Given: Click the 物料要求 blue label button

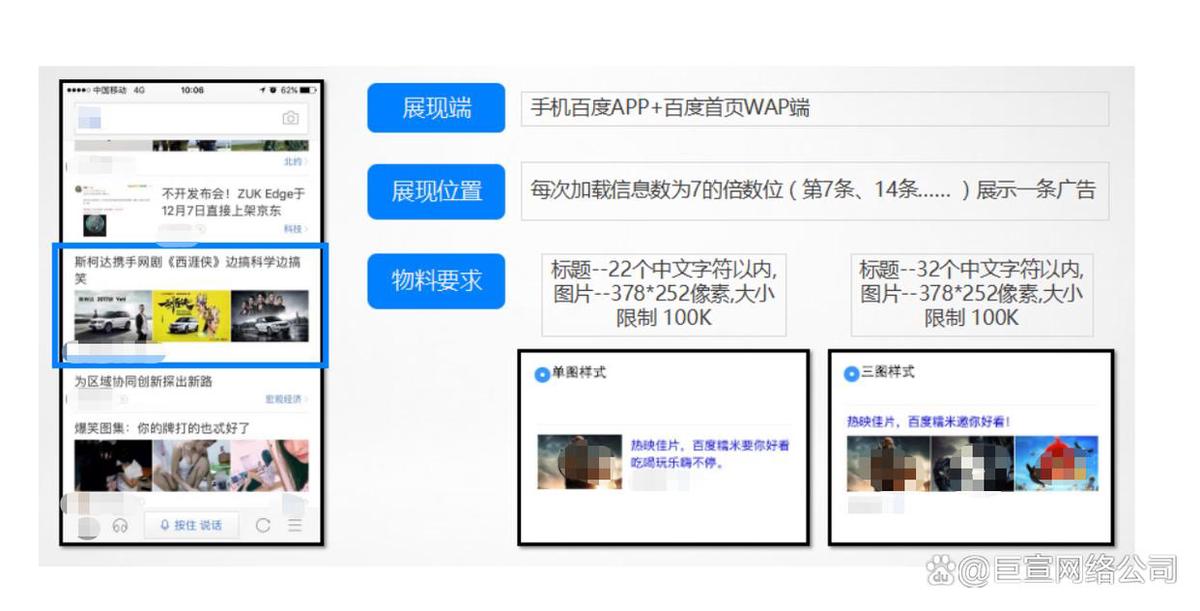Looking at the screenshot, I should click(x=436, y=281).
